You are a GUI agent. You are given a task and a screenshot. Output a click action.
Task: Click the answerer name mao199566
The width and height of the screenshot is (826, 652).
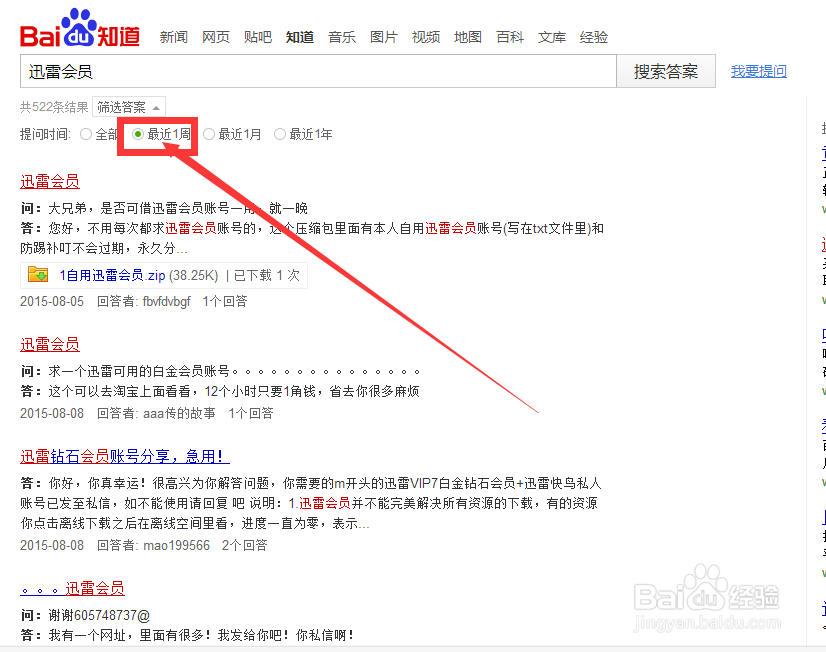(x=176, y=545)
